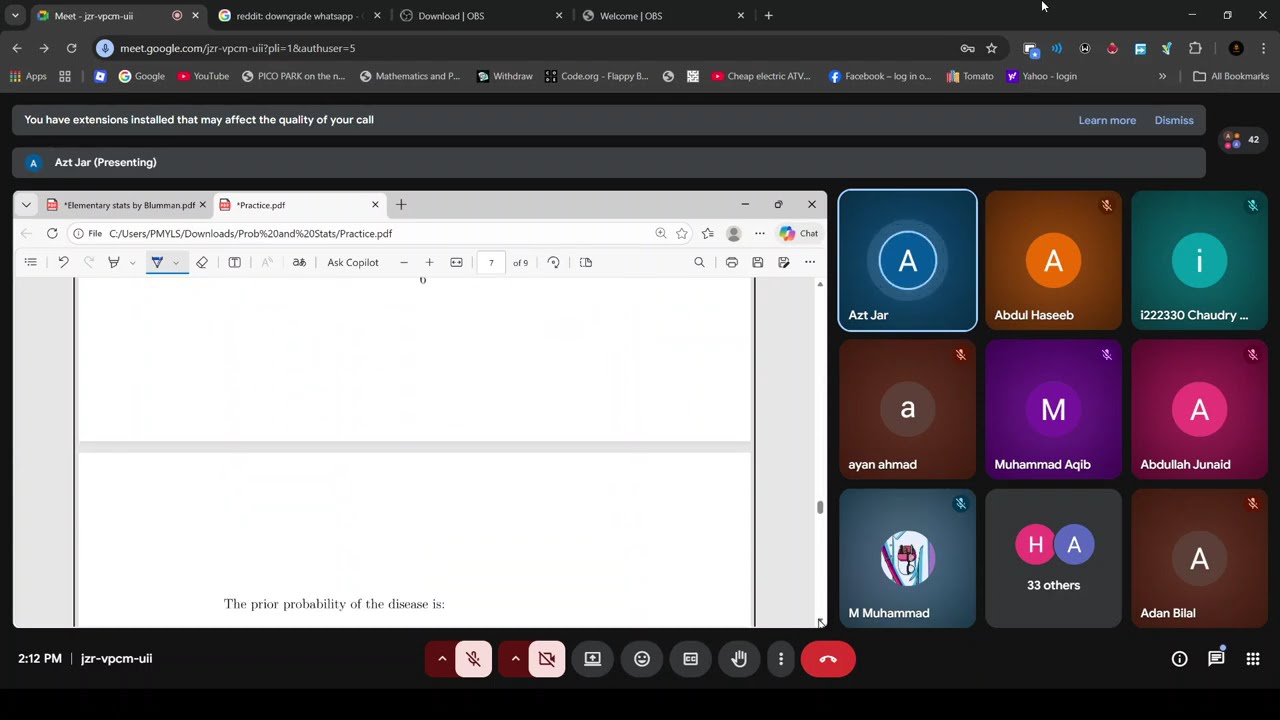Save the PDF document
The image size is (1280, 720).
pyautogui.click(x=758, y=262)
